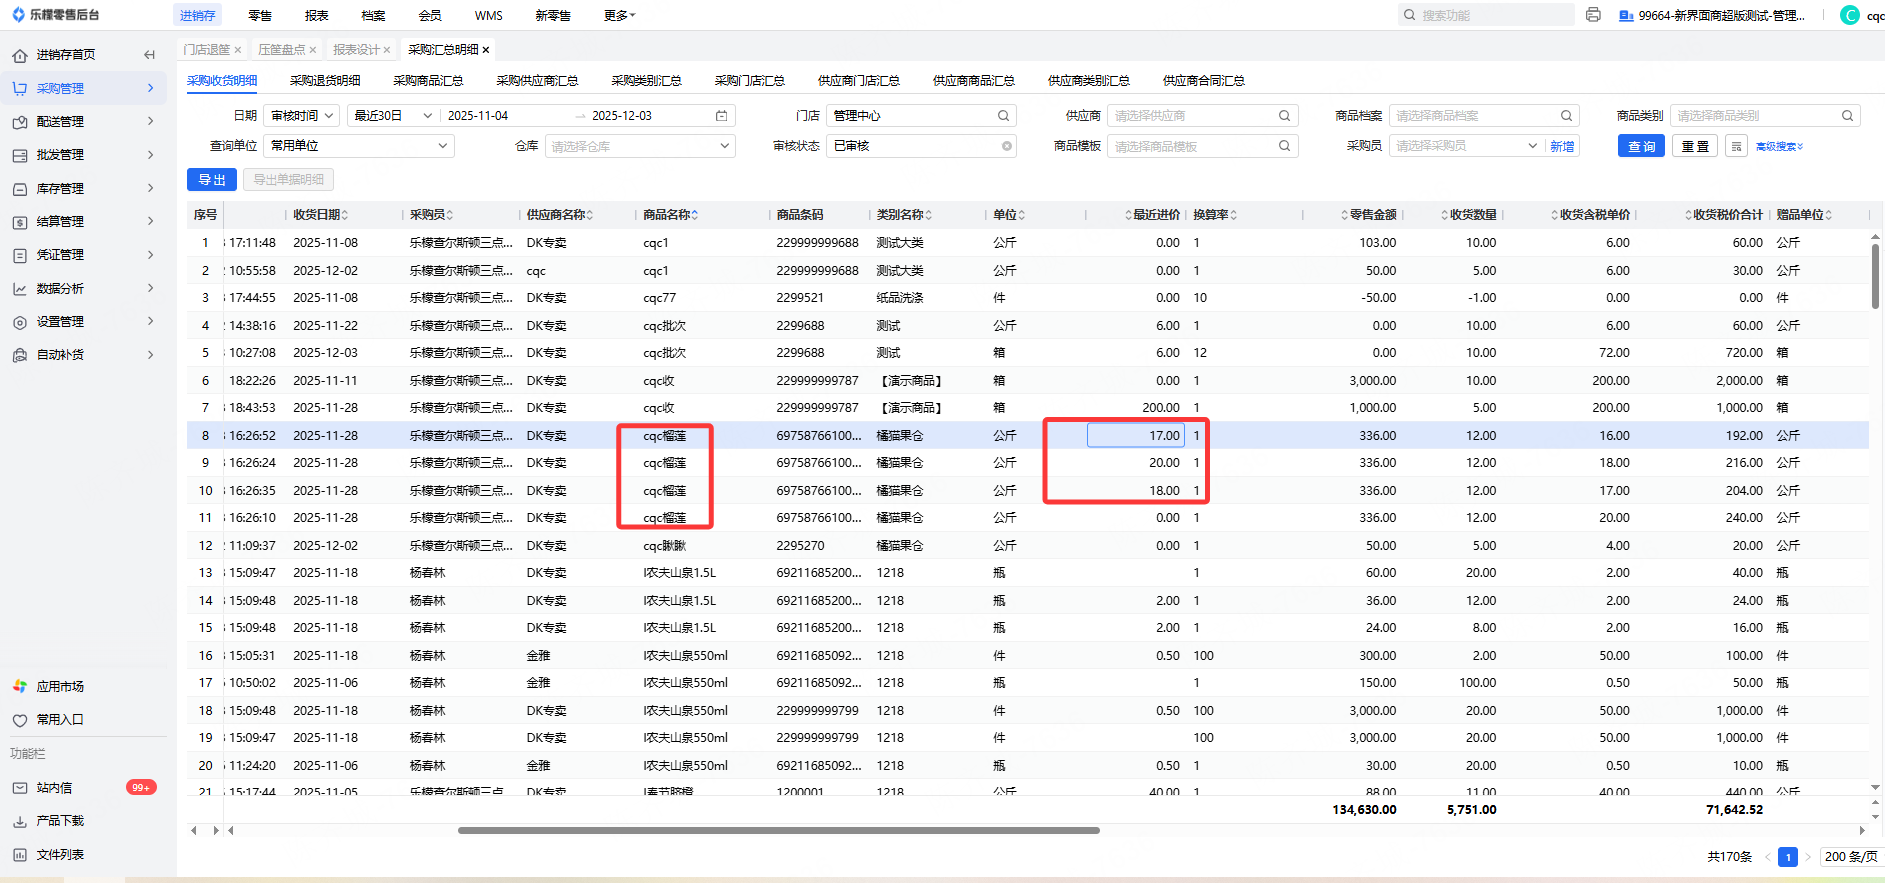Click the 常用入口 heart icon

click(20, 720)
